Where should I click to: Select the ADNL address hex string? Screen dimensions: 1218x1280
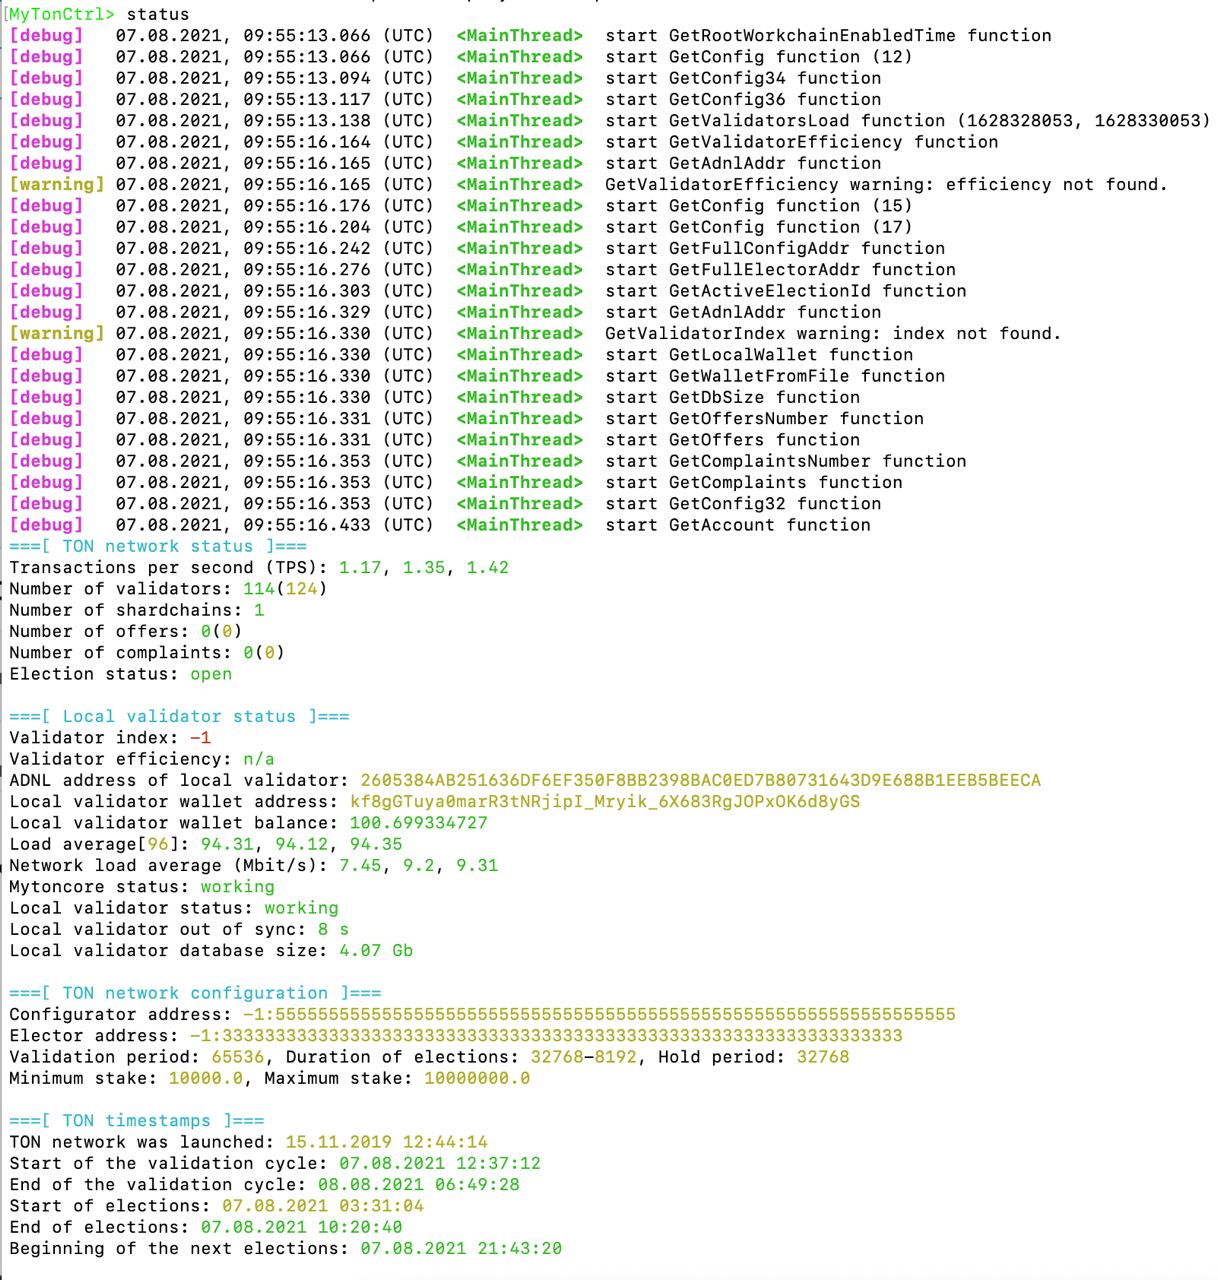click(700, 780)
